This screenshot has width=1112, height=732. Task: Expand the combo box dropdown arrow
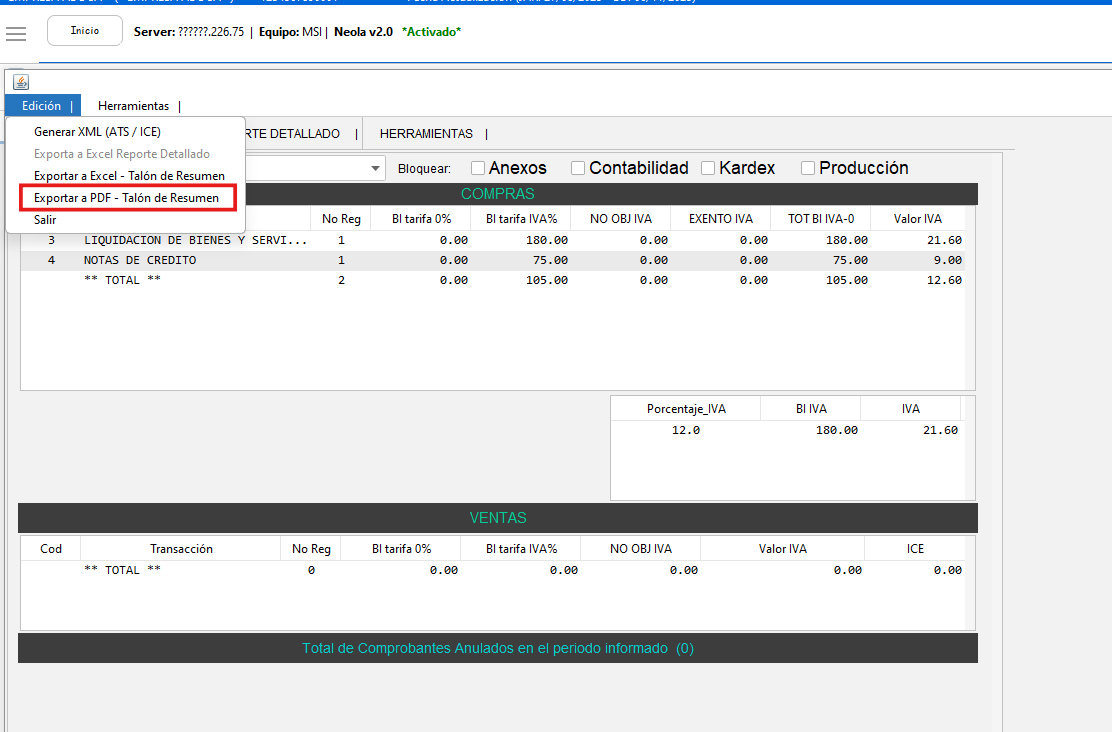[x=376, y=168]
